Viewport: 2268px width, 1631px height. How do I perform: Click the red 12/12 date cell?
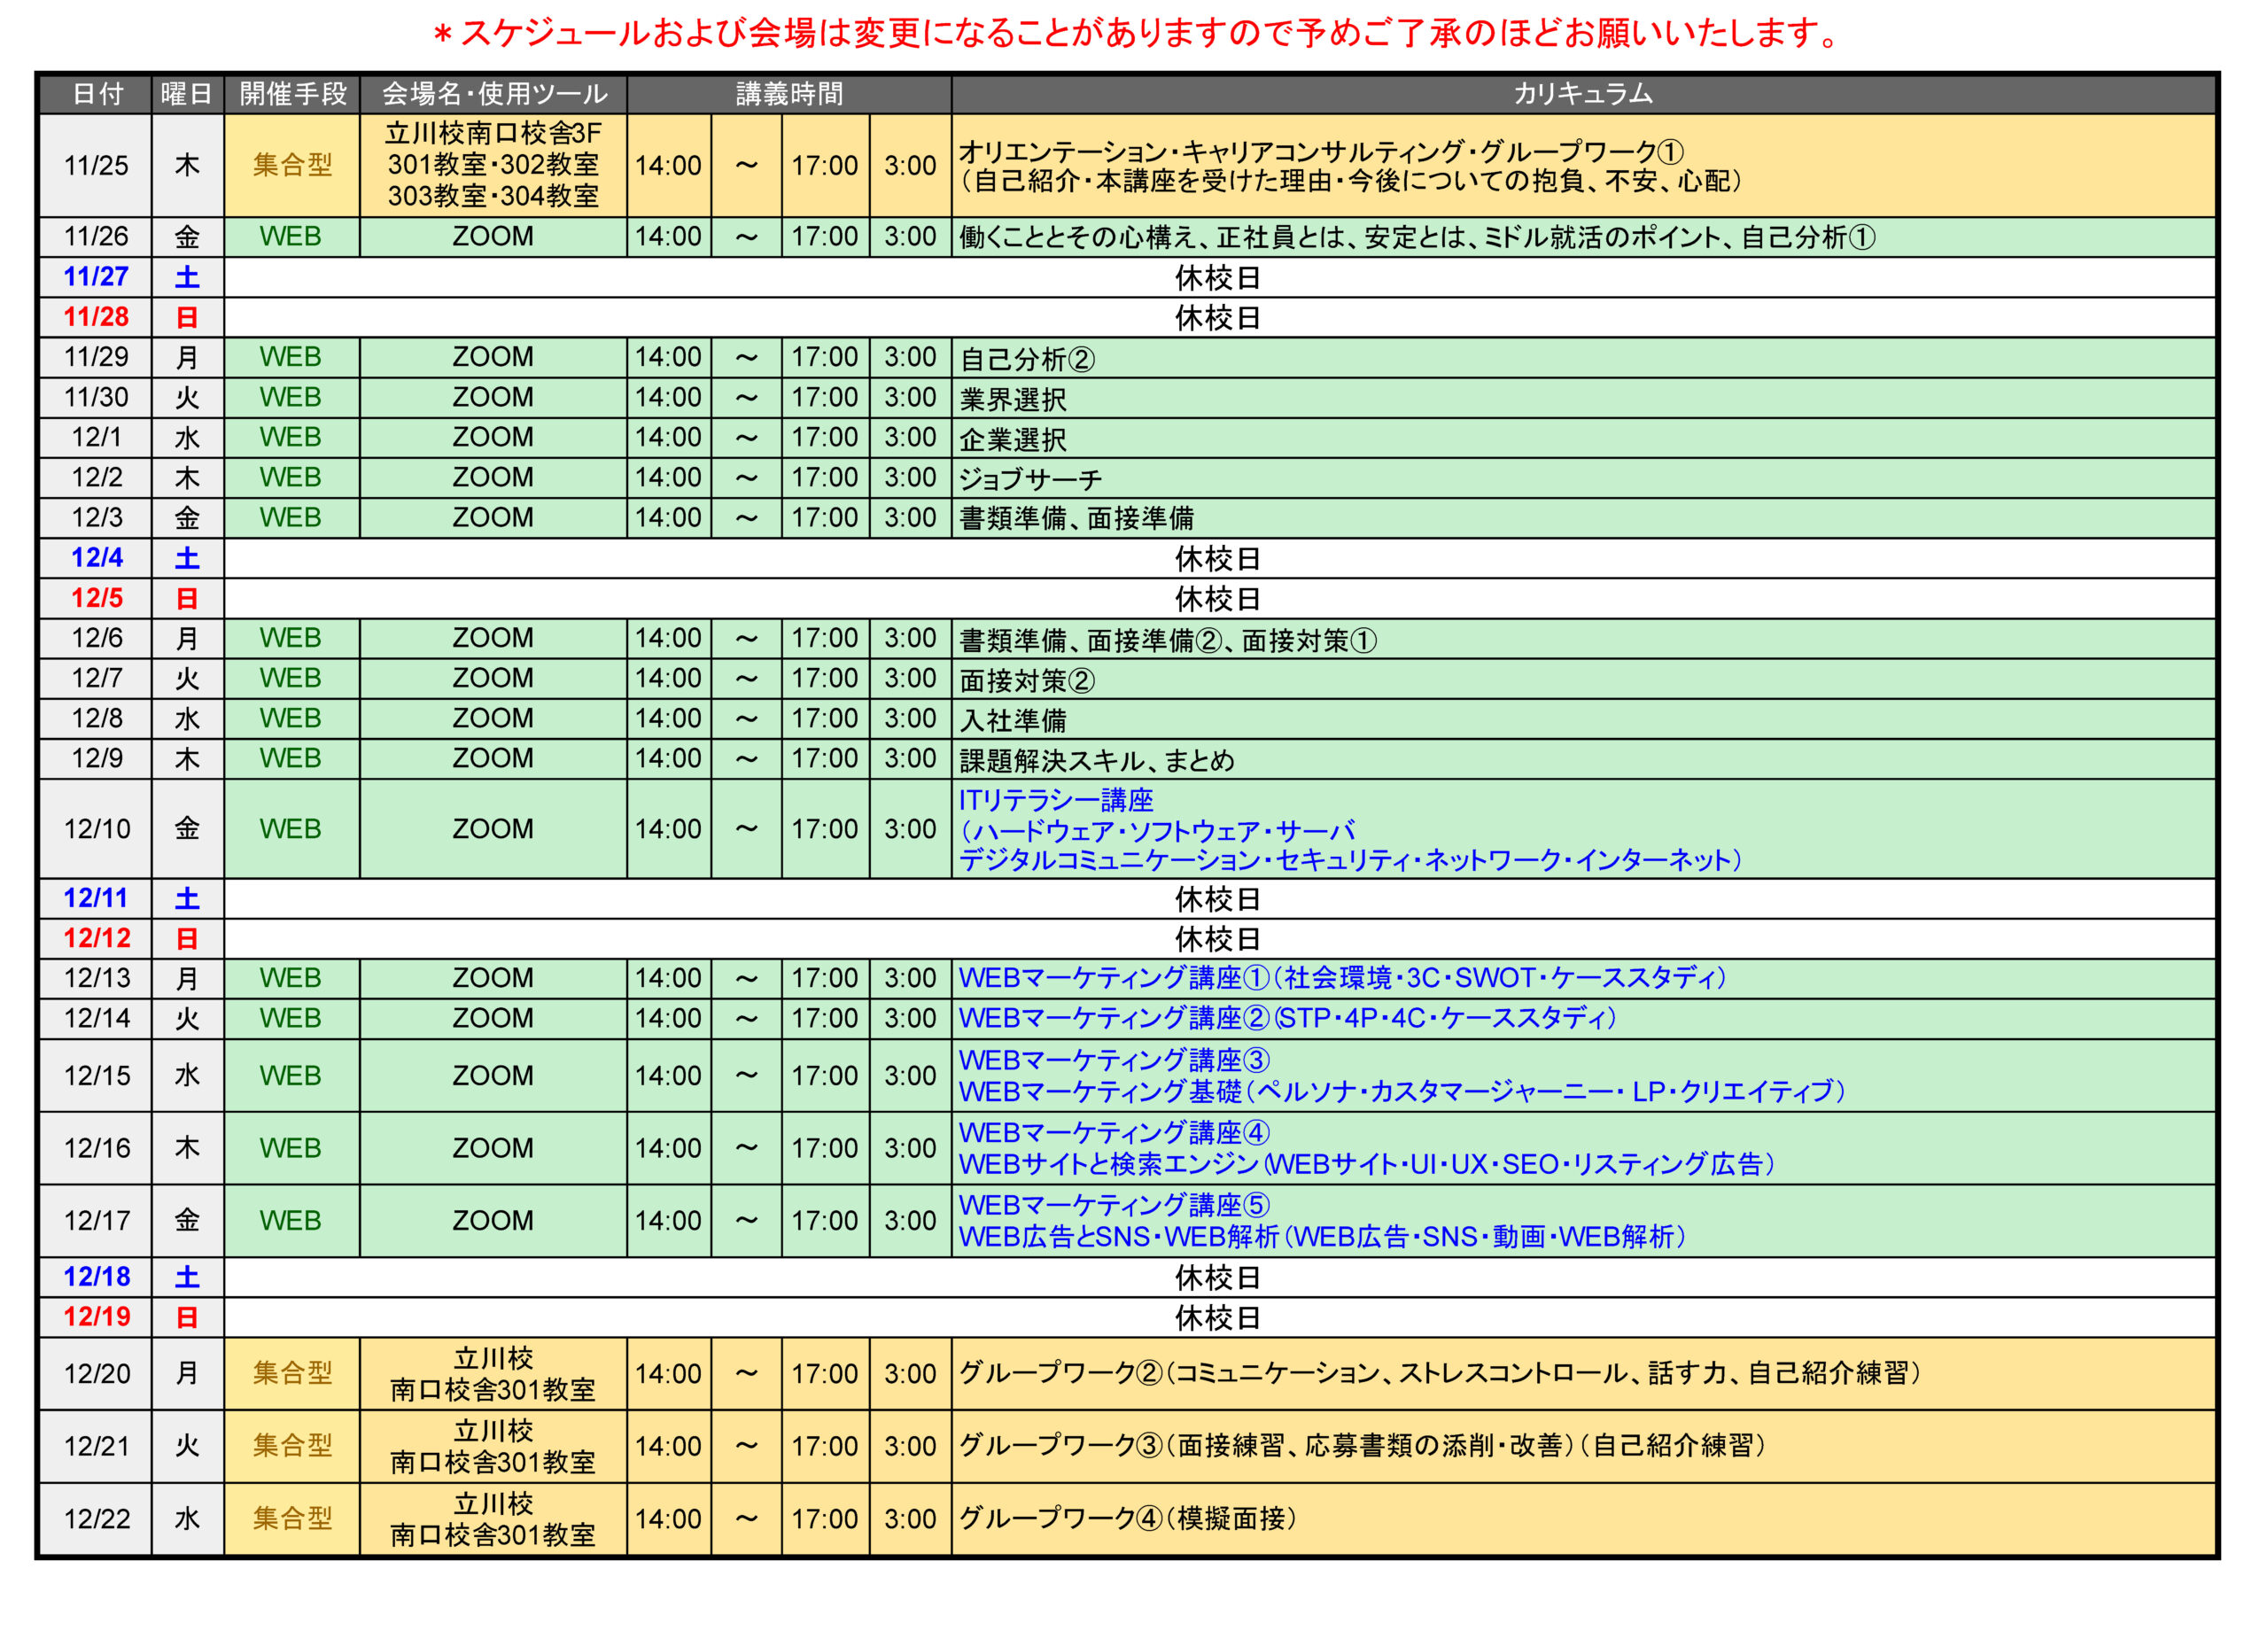[96, 938]
